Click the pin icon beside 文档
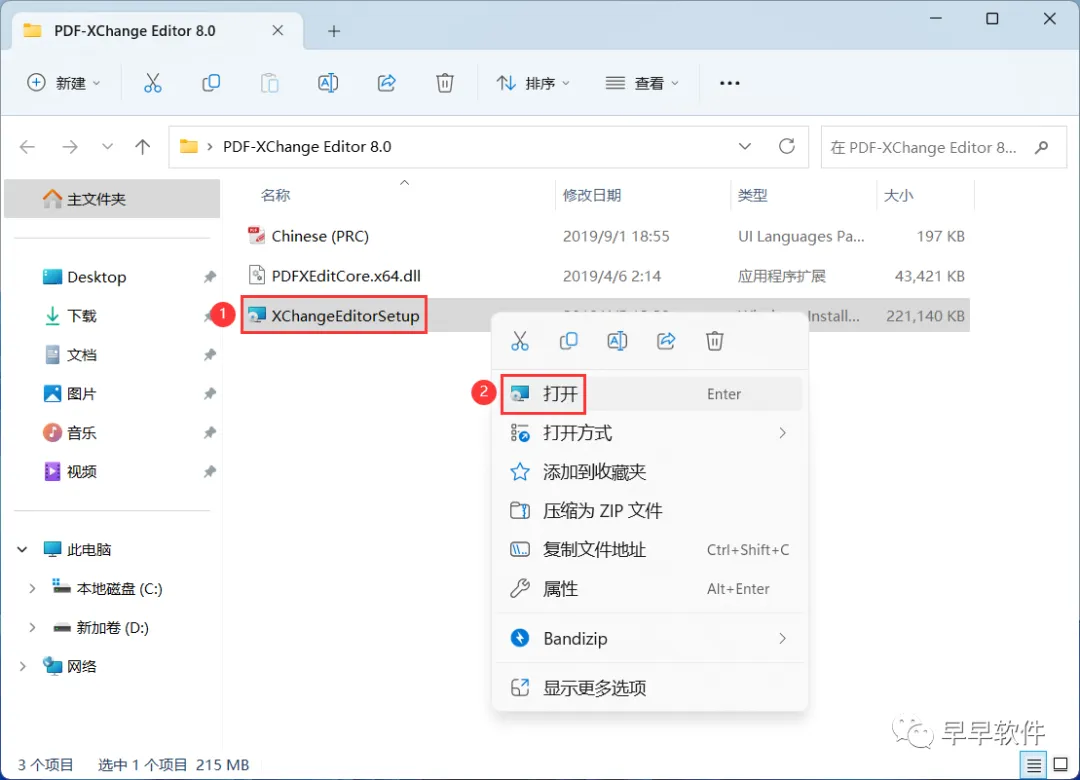Image resolution: width=1080 pixels, height=780 pixels. tap(209, 355)
